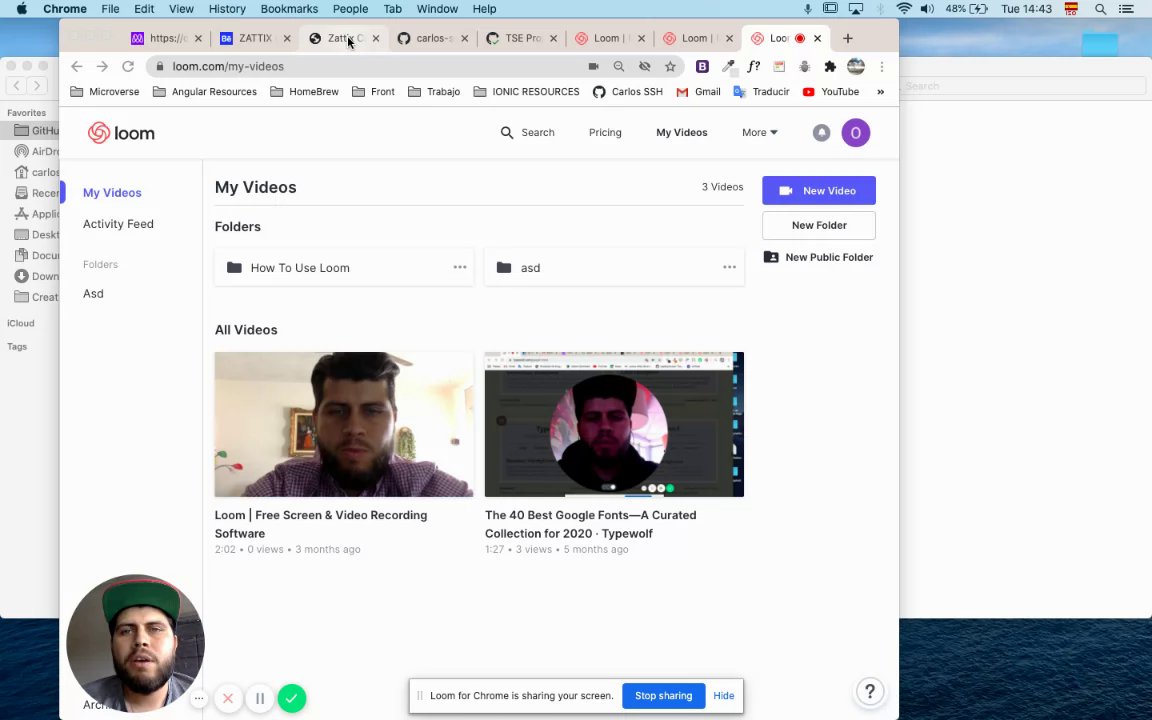Finish recording with the green checkmark
This screenshot has height=720, width=1152.
point(292,698)
